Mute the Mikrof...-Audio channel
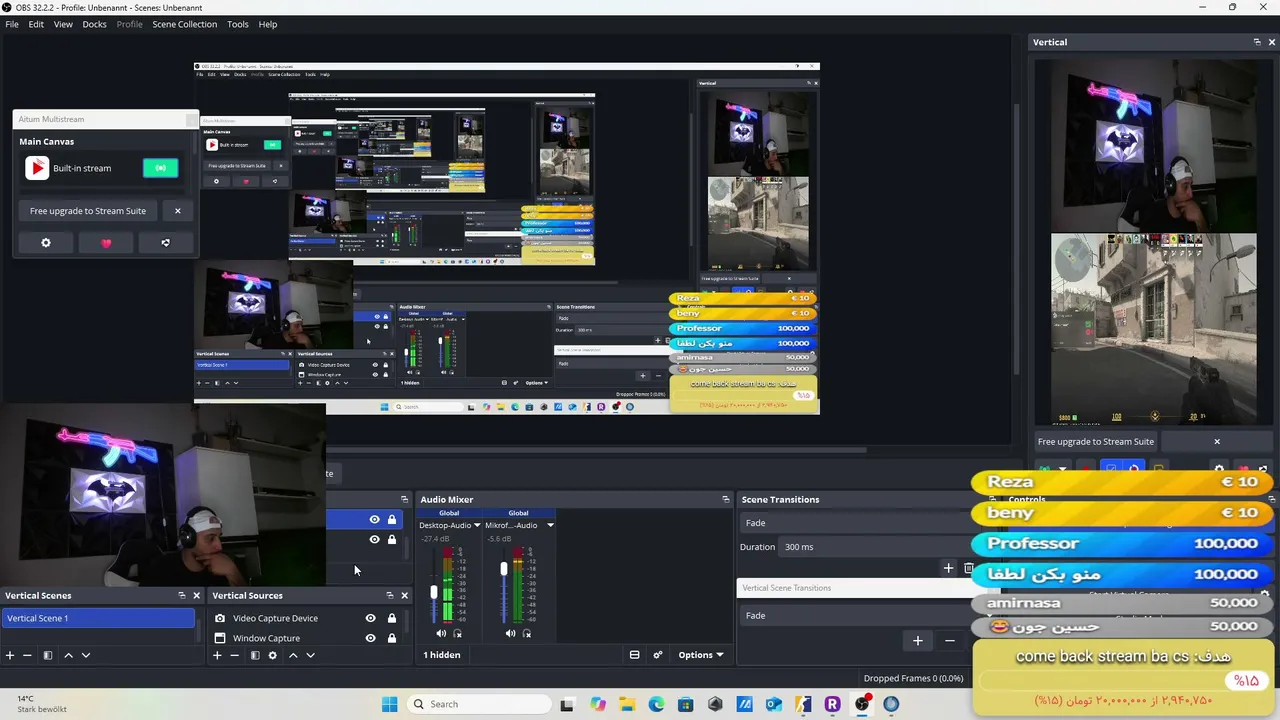The width and height of the screenshot is (1280, 720). pos(510,633)
